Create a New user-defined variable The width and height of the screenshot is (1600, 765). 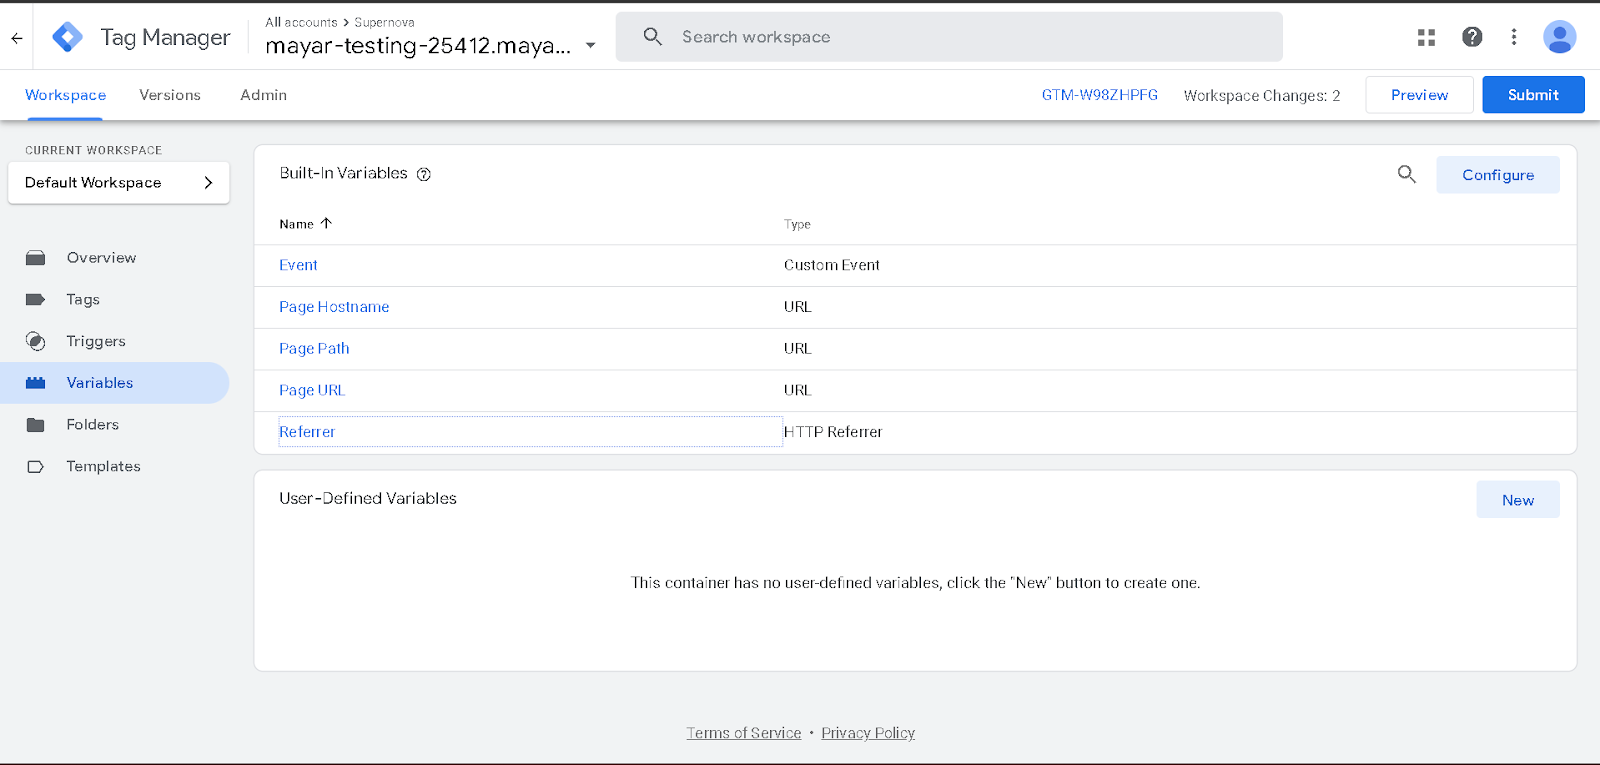tap(1518, 500)
